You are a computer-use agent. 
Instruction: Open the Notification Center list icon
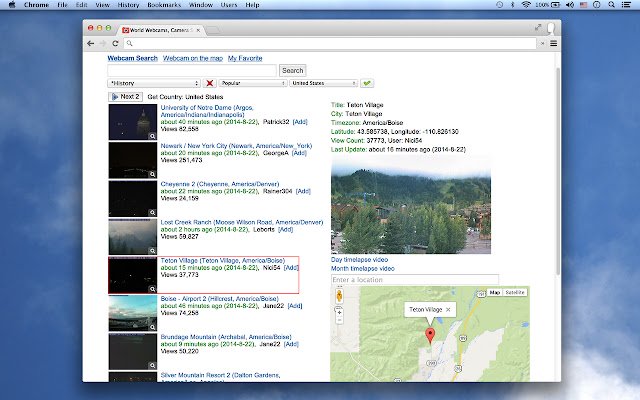626,5
